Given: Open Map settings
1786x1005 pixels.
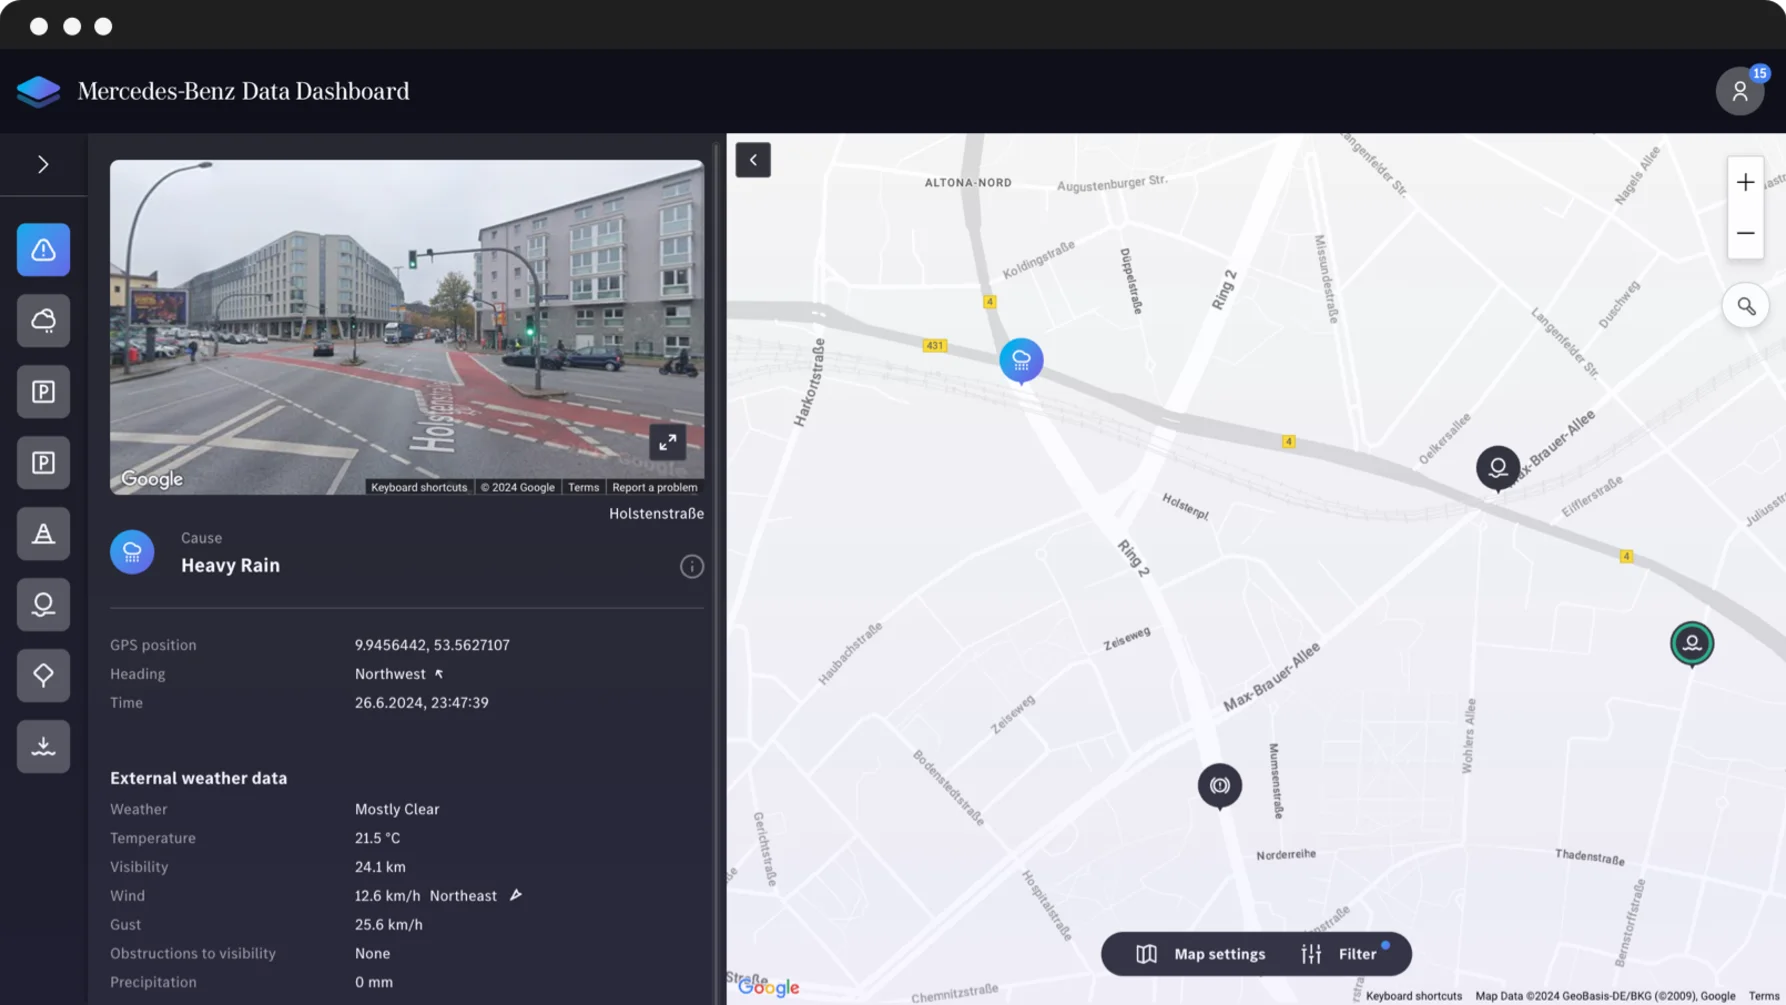Looking at the screenshot, I should point(1201,954).
